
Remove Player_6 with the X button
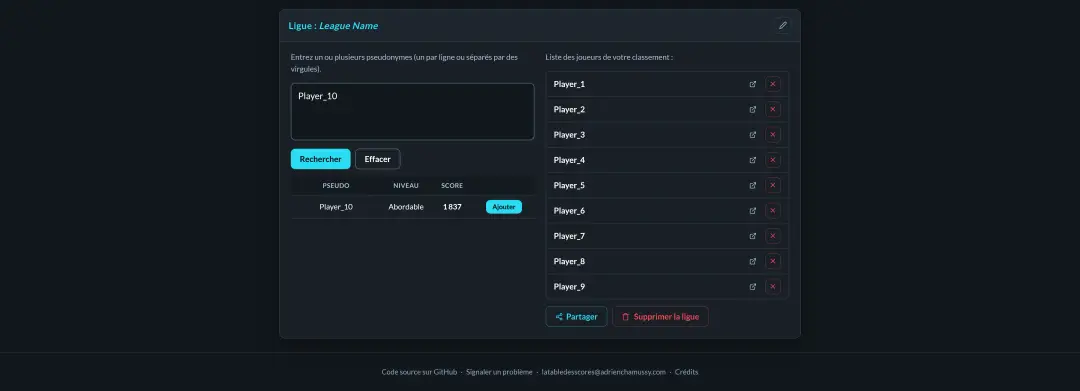(x=773, y=211)
